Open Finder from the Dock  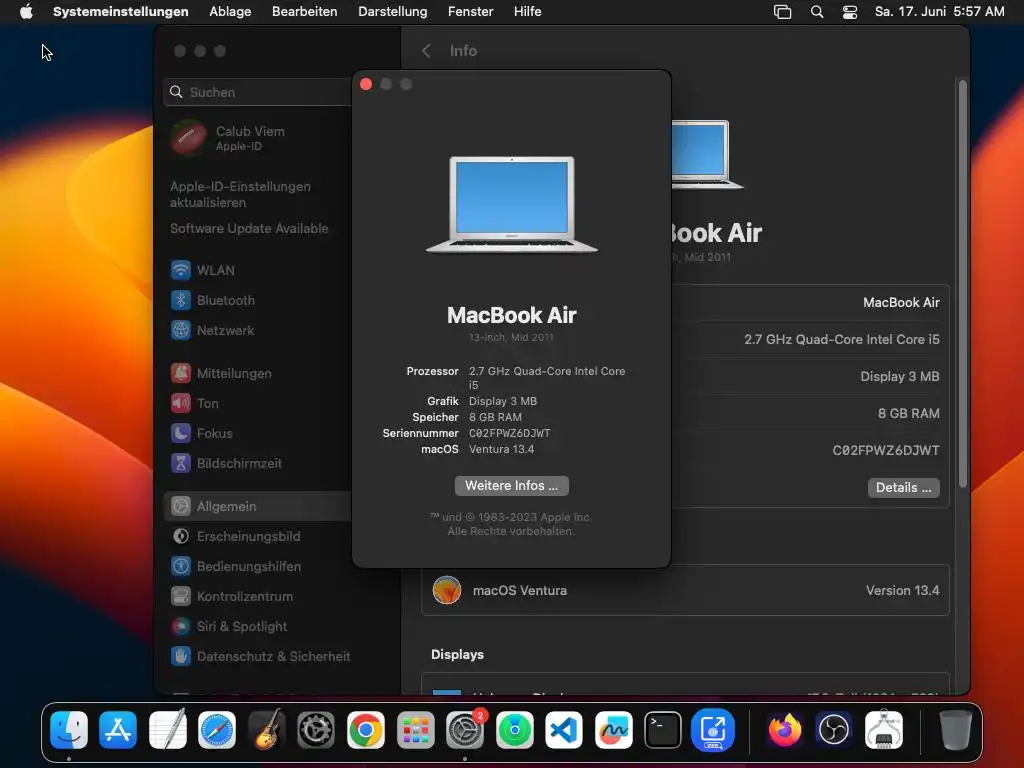pos(69,729)
